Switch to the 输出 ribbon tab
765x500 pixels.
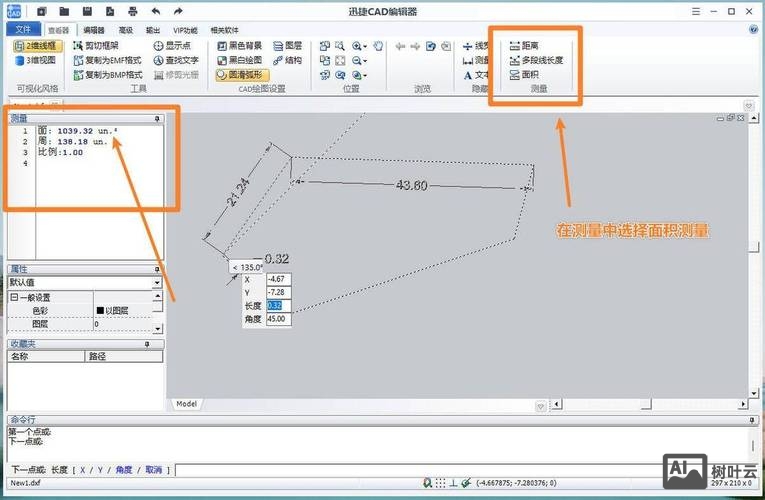click(153, 30)
